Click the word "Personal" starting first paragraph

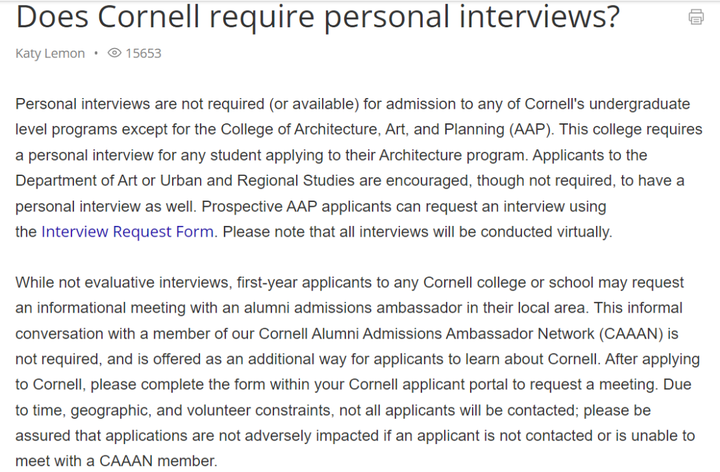click(46, 103)
